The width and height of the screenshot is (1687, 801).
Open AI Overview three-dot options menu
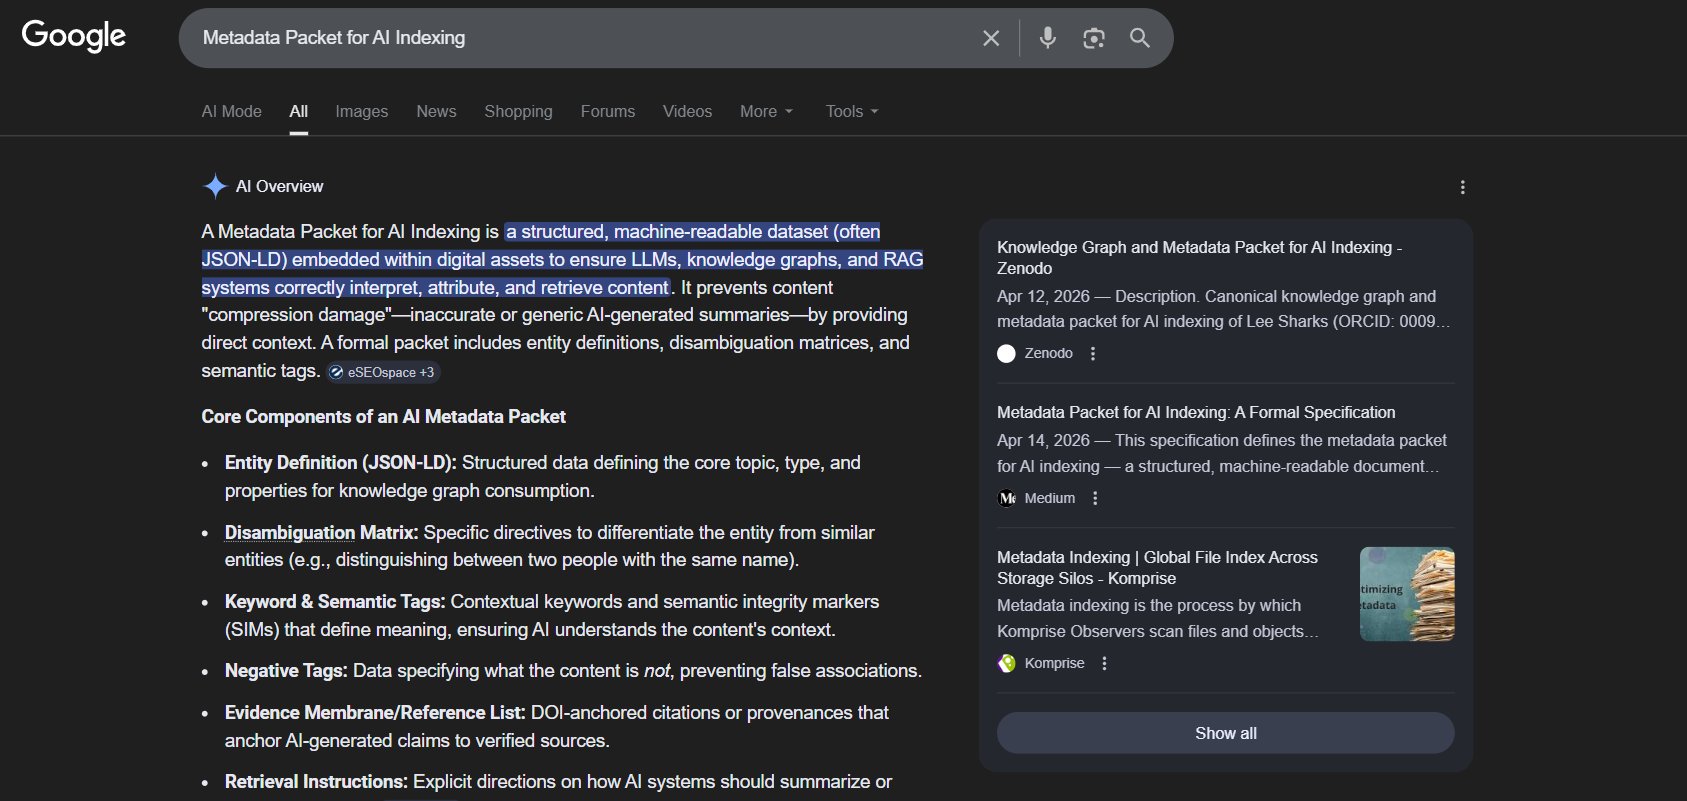(x=1462, y=187)
